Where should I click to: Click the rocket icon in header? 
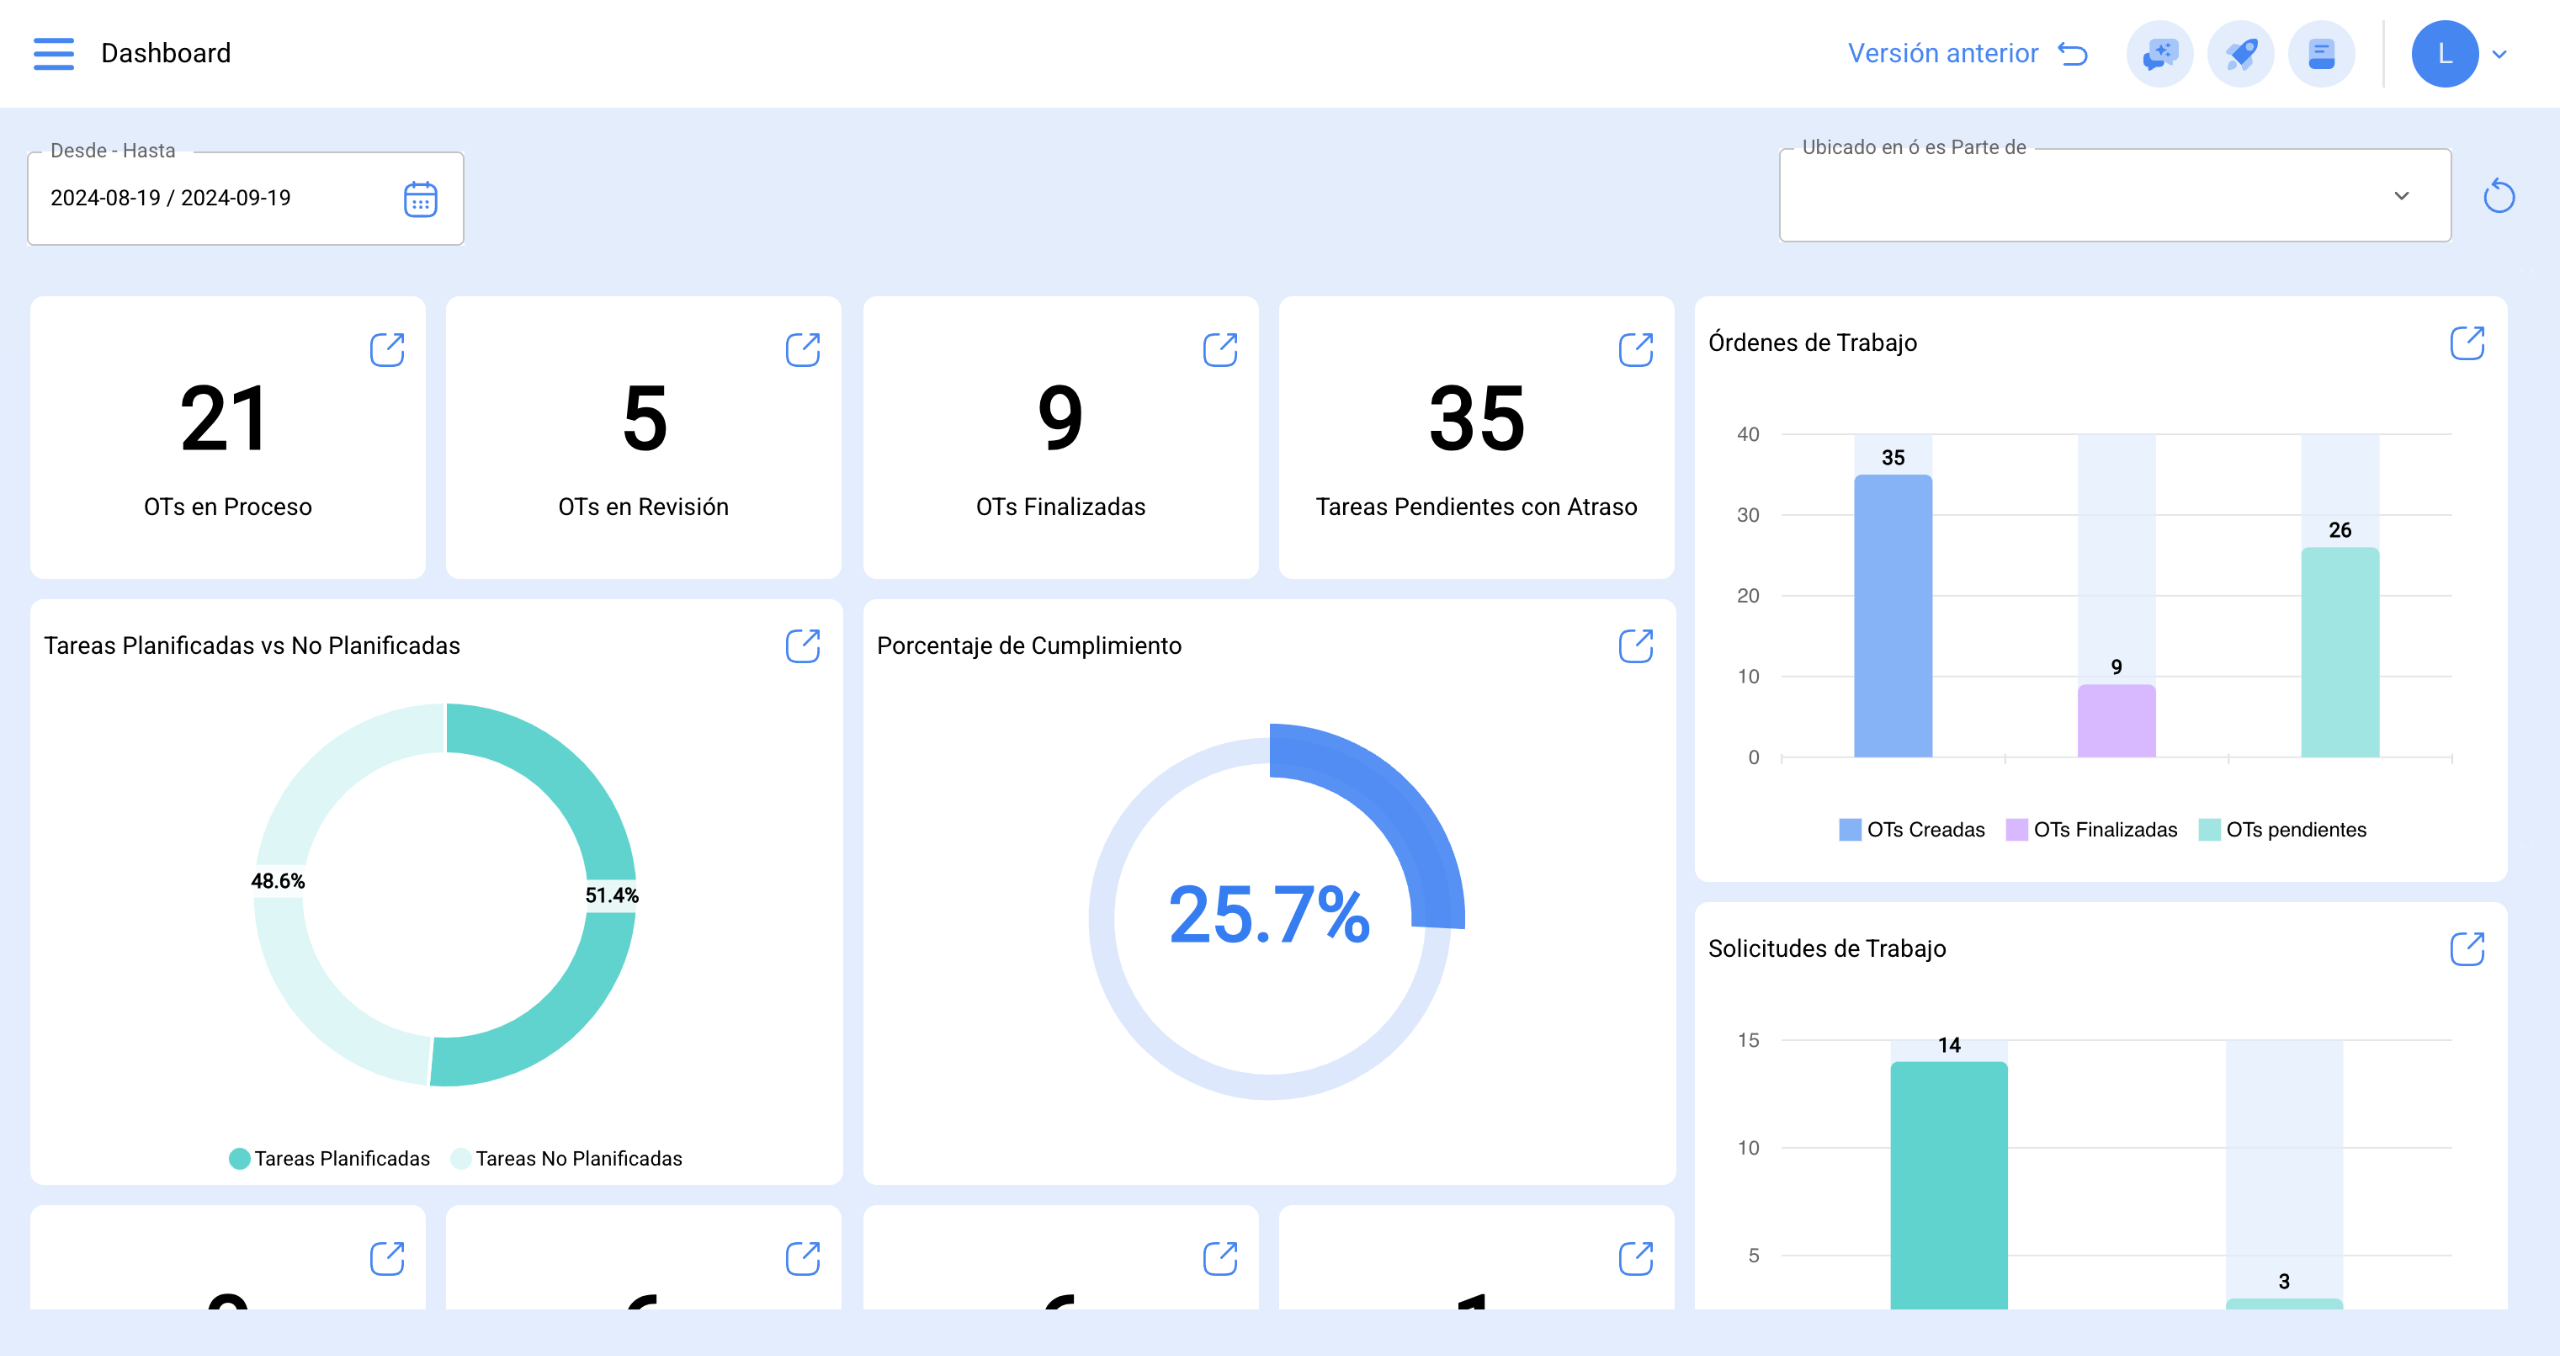pyautogui.click(x=2240, y=54)
